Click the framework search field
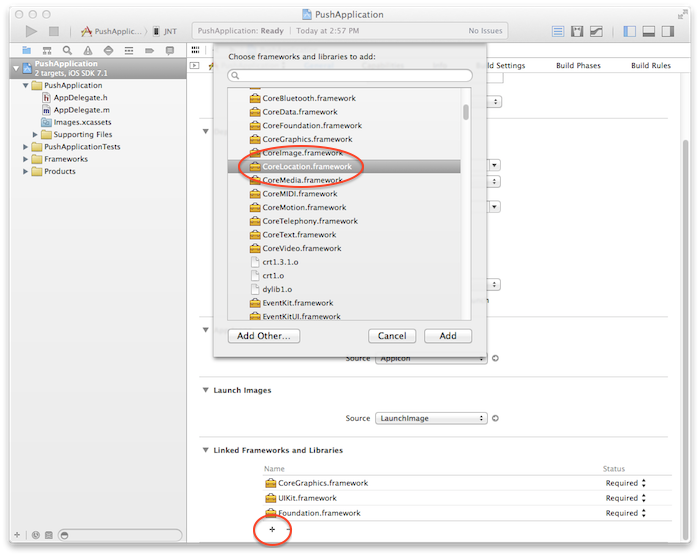The height and width of the screenshot is (556, 700). pos(350,75)
